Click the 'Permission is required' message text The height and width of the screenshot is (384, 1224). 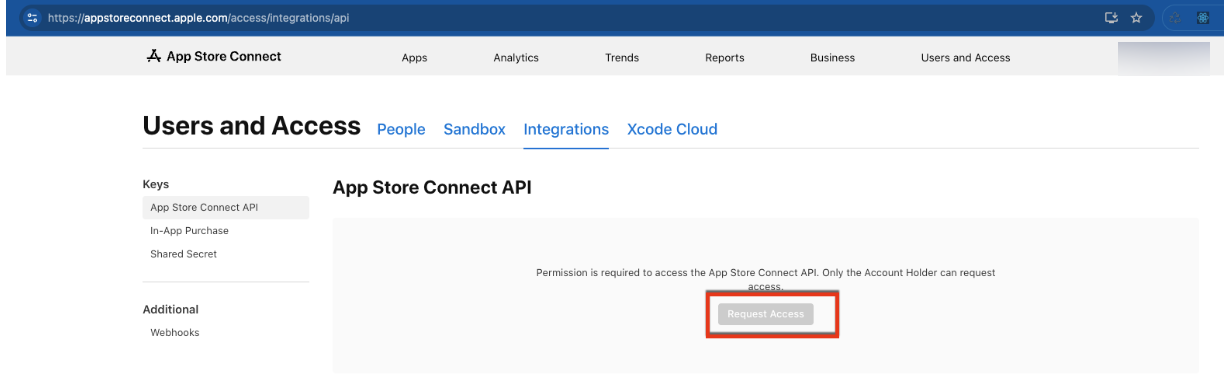(766, 279)
